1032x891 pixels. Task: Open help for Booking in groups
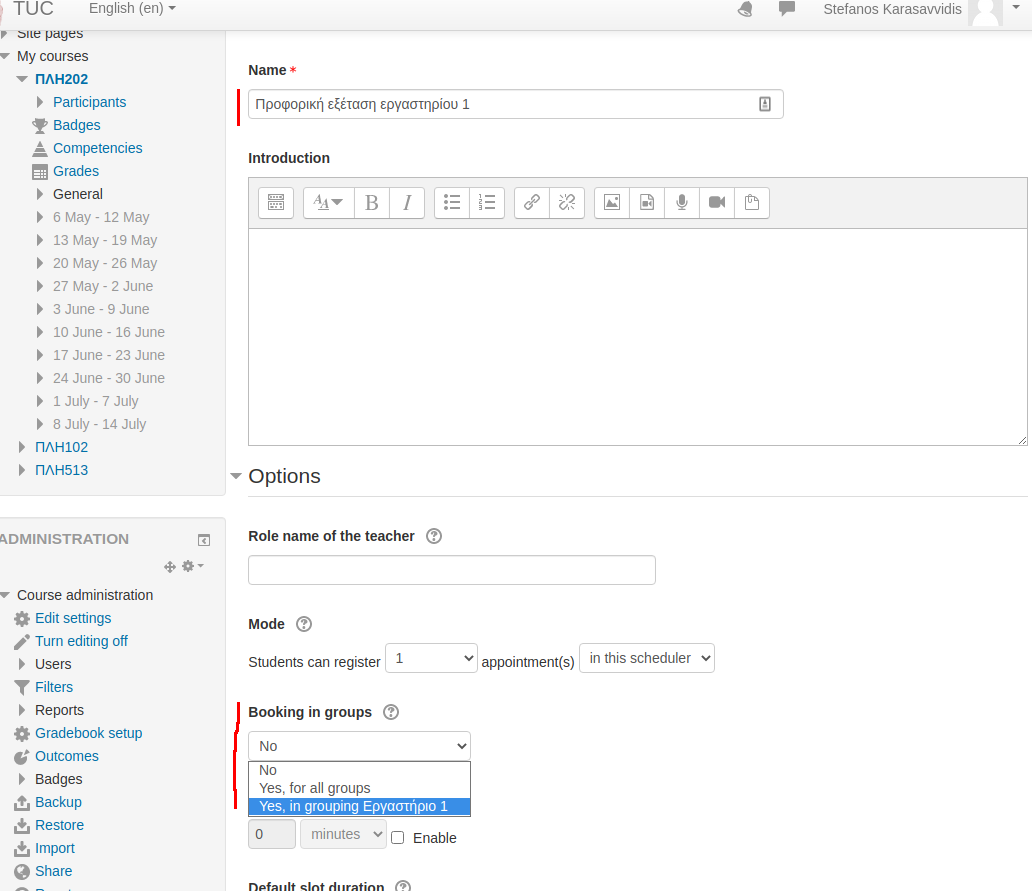coord(391,712)
